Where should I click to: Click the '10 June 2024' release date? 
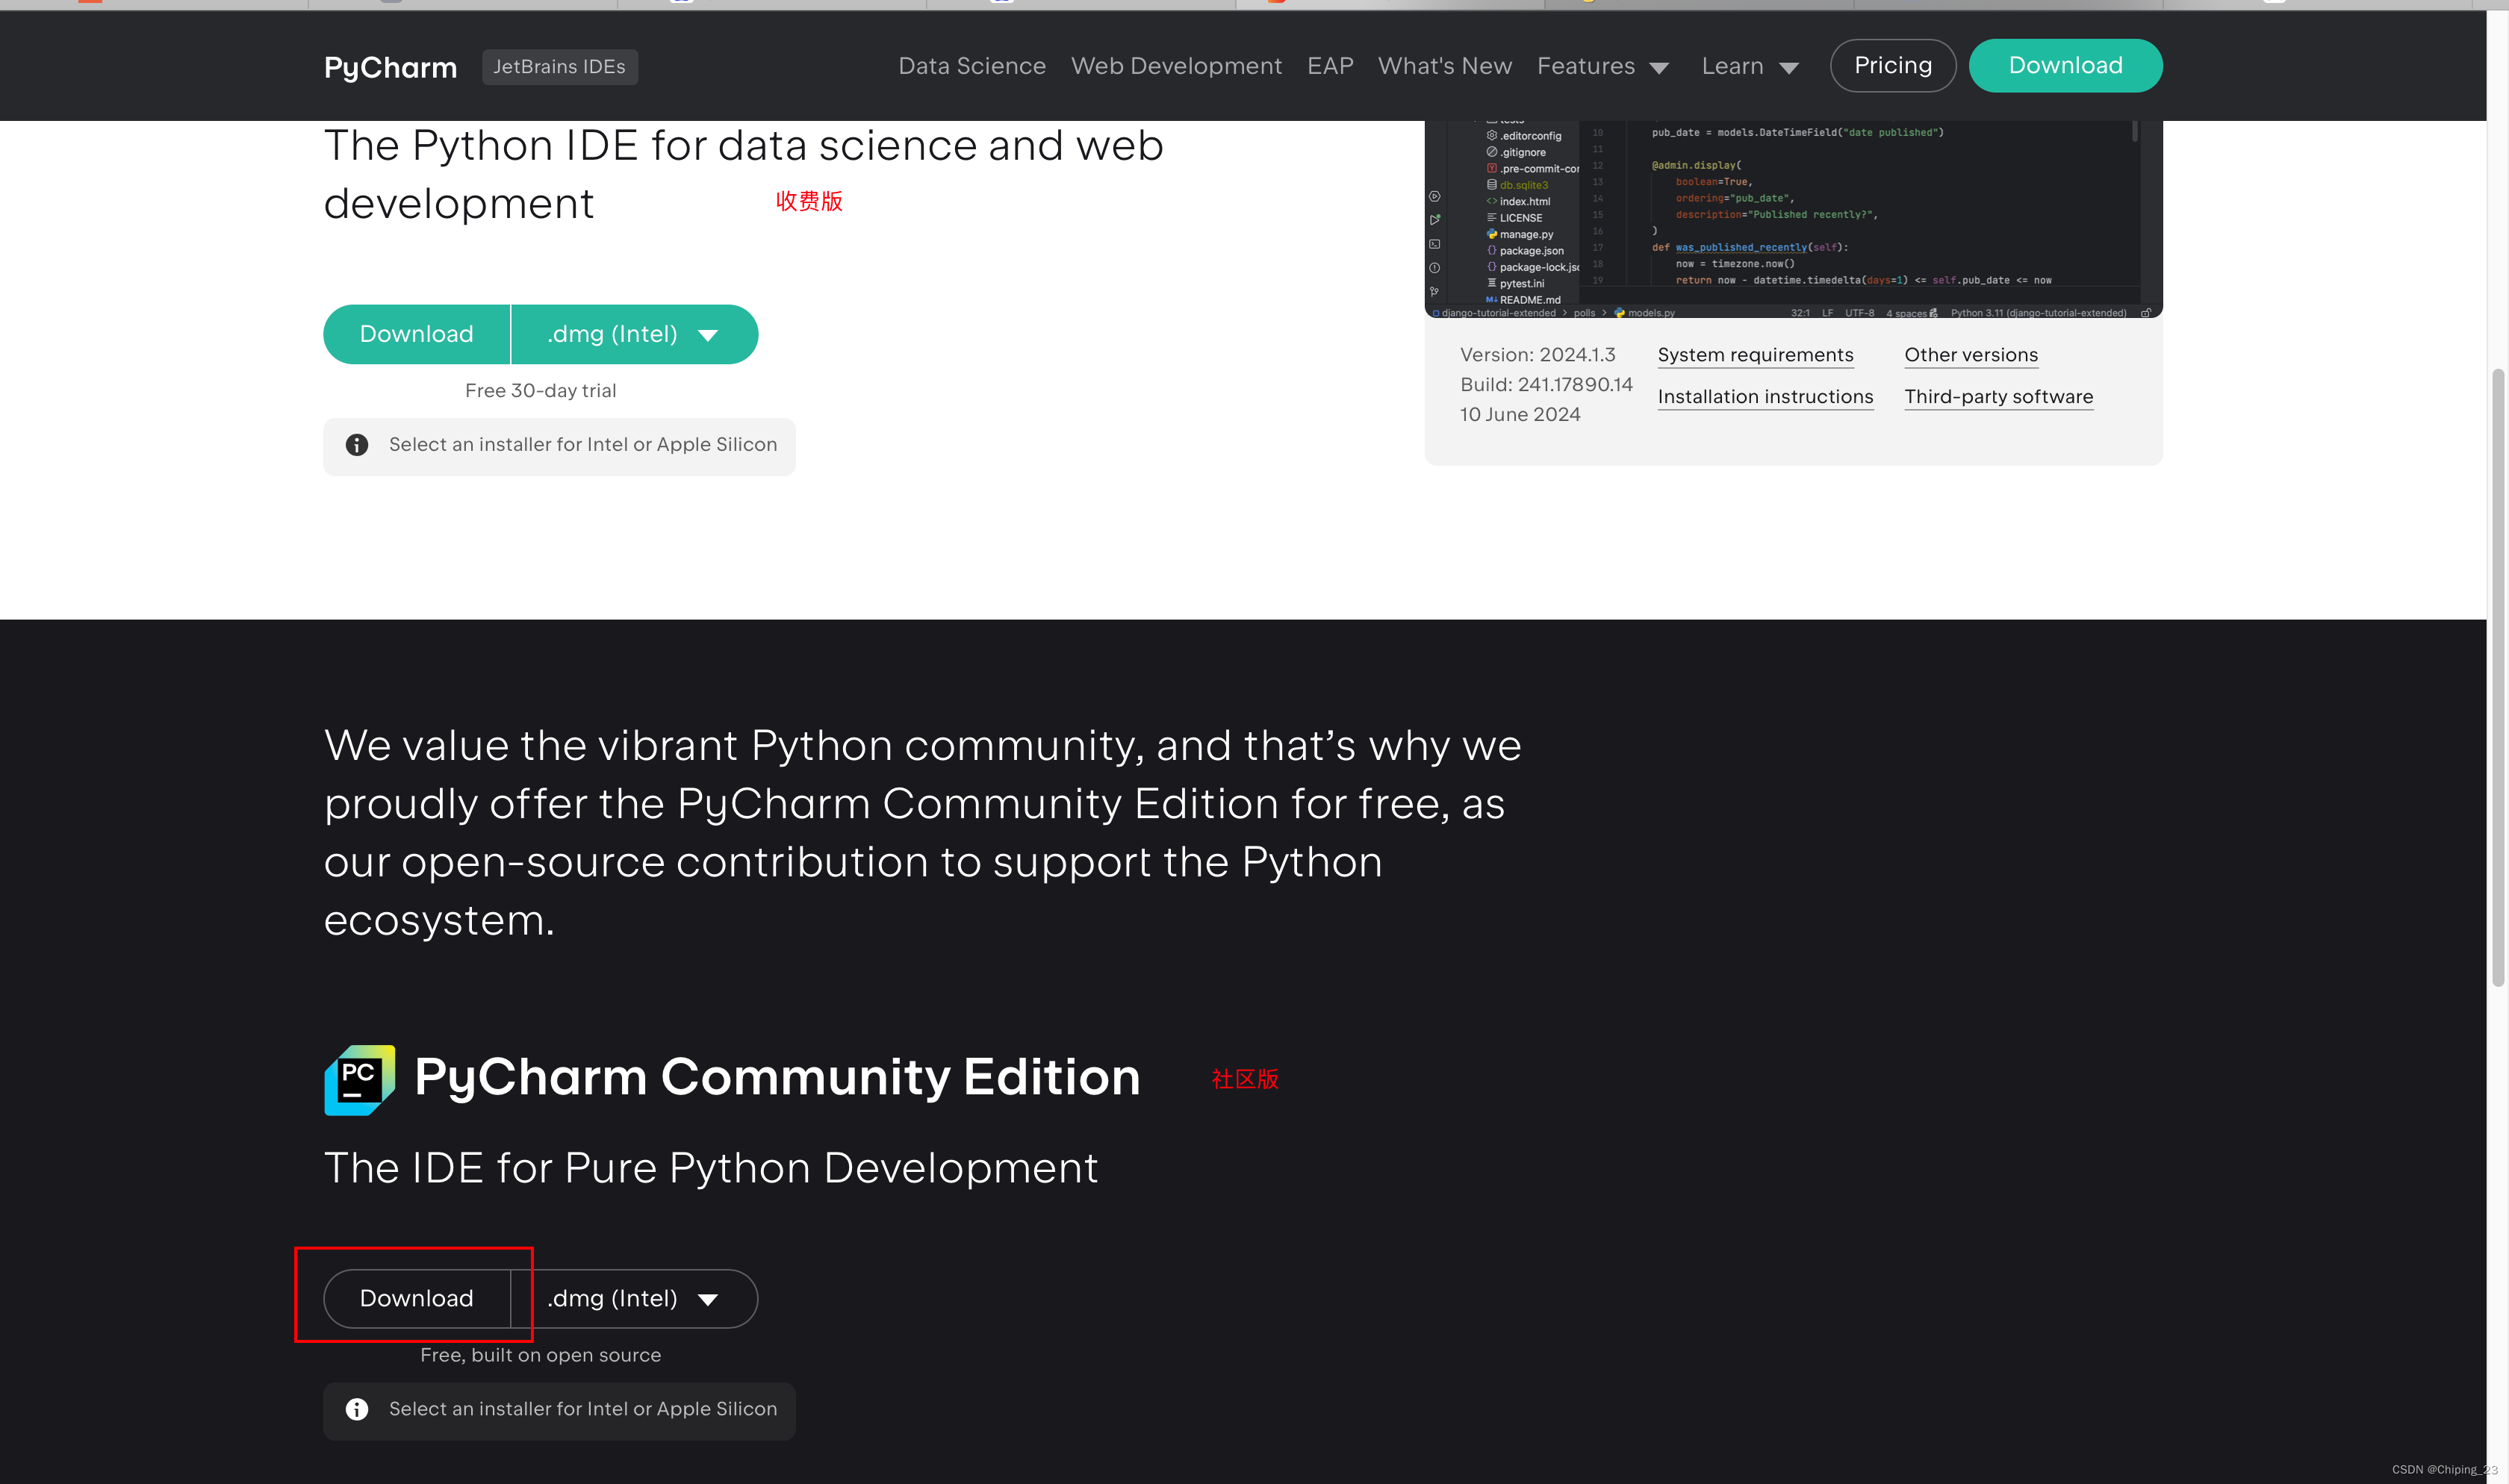(1520, 415)
